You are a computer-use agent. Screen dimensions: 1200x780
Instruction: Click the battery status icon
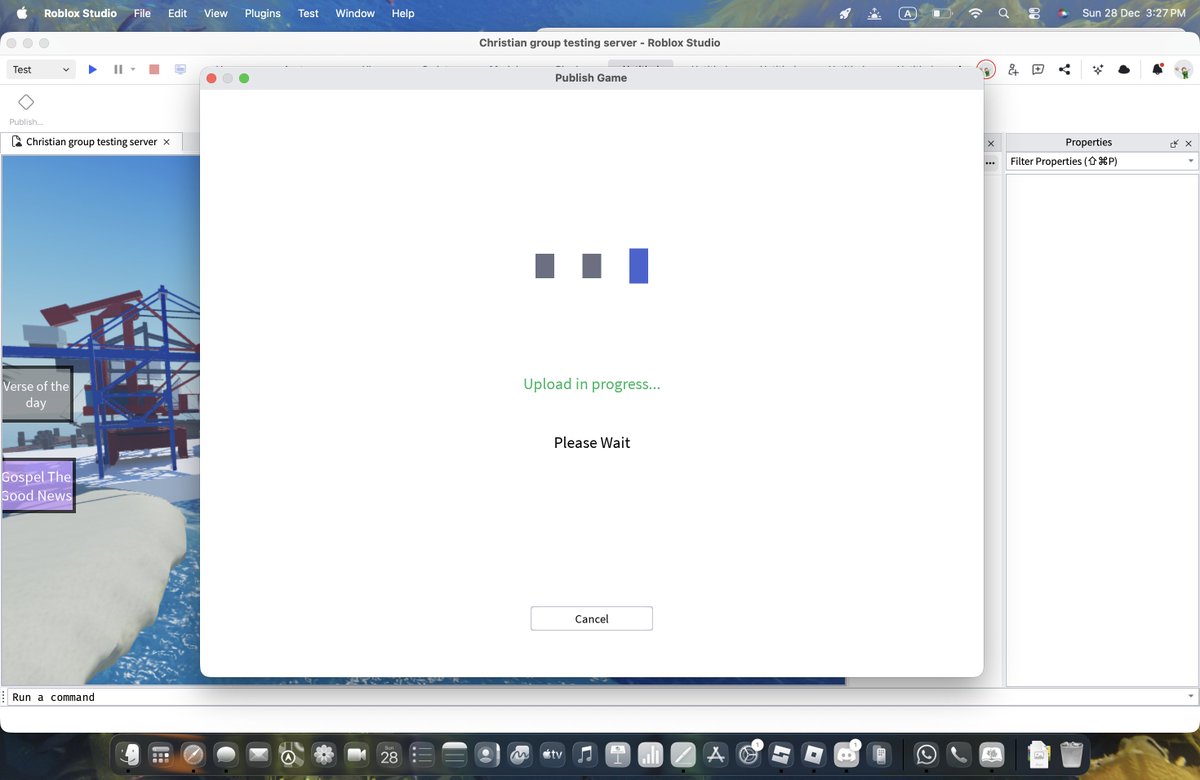pyautogui.click(x=942, y=13)
